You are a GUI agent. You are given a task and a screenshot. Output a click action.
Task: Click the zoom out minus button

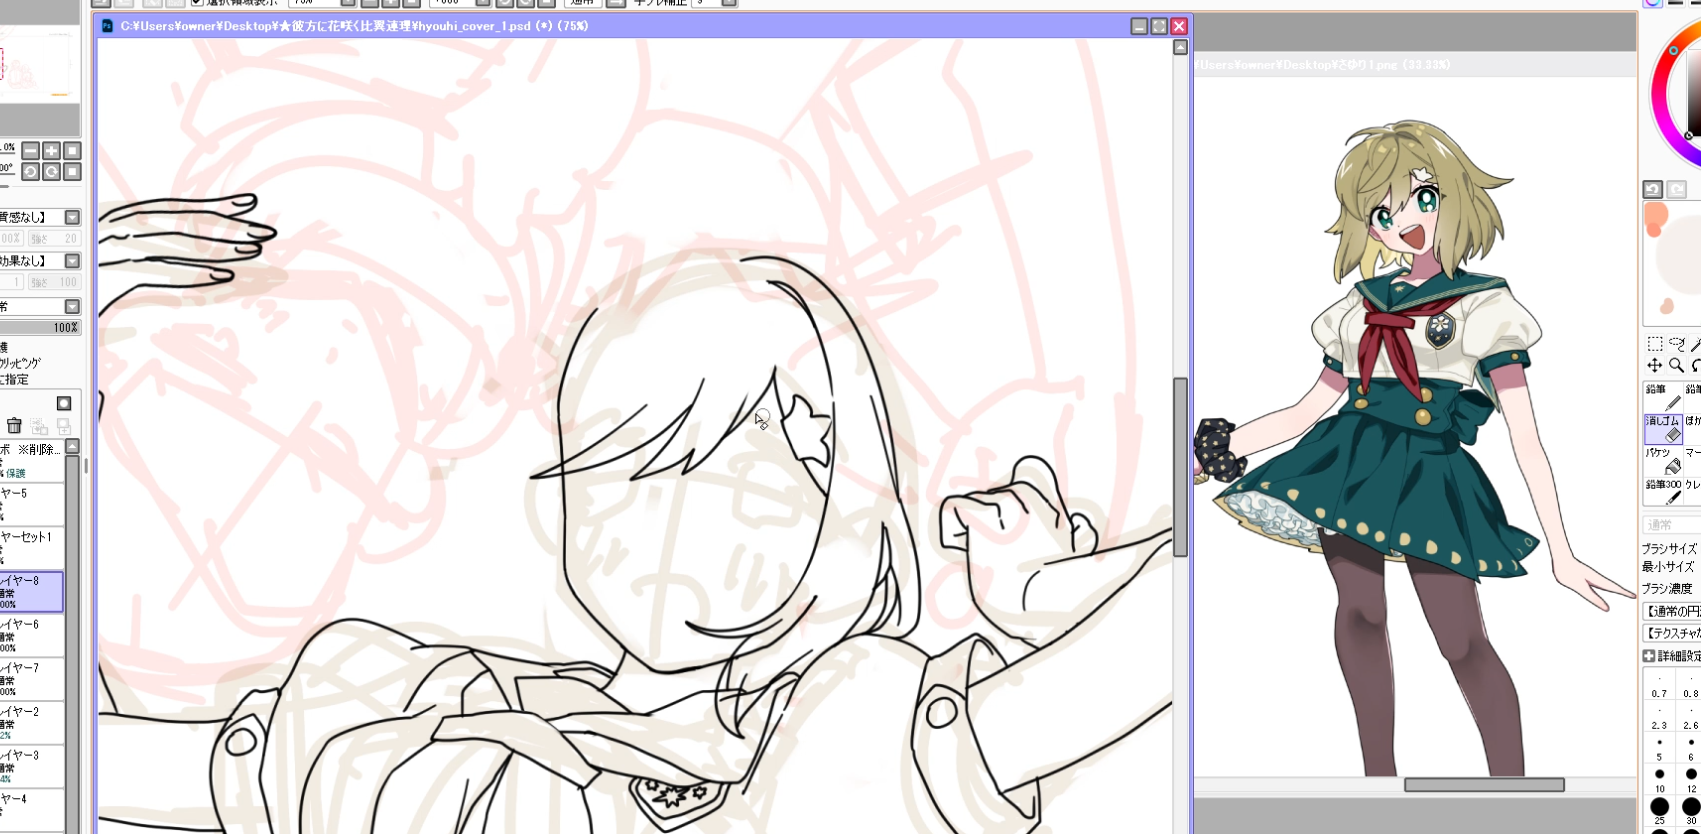pos(31,151)
